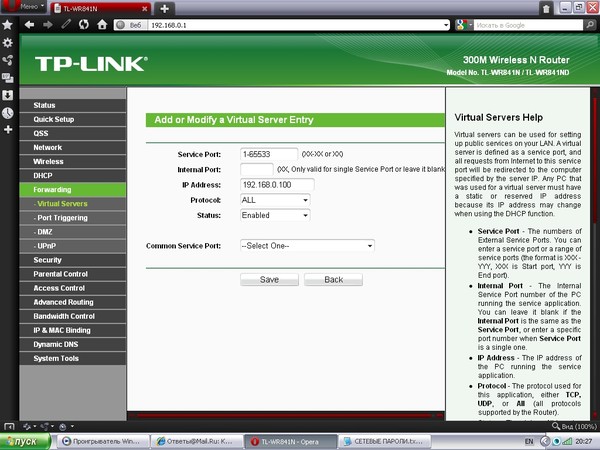The width and height of the screenshot is (600, 450).
Task: Open the closed tabs trash icon
Action: click(546, 8)
